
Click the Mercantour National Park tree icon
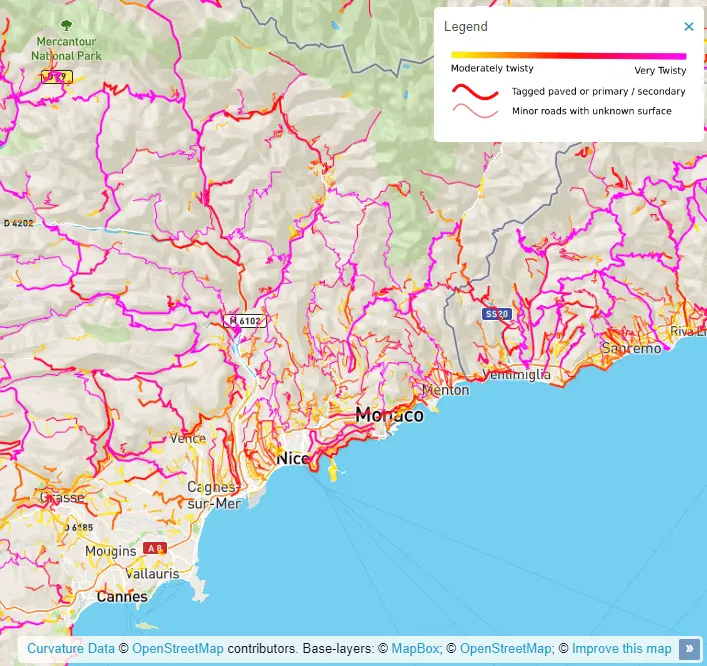click(x=66, y=26)
